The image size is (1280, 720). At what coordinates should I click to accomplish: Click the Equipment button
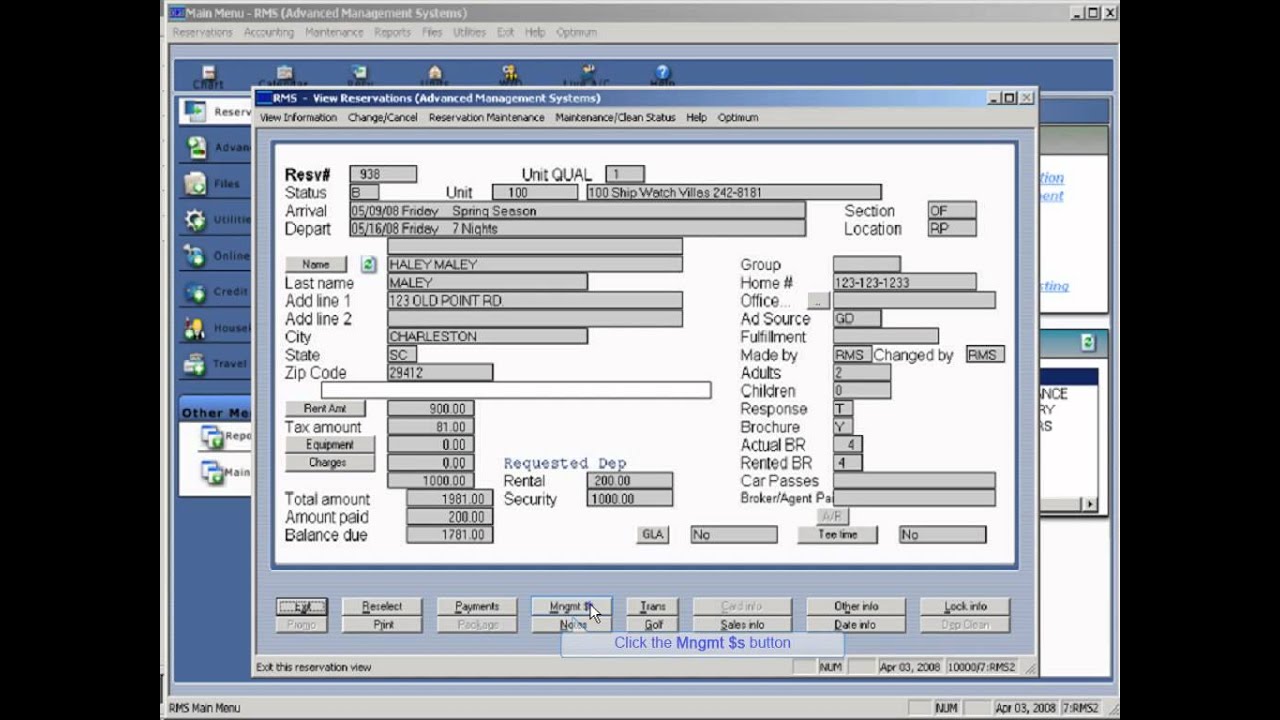330,445
